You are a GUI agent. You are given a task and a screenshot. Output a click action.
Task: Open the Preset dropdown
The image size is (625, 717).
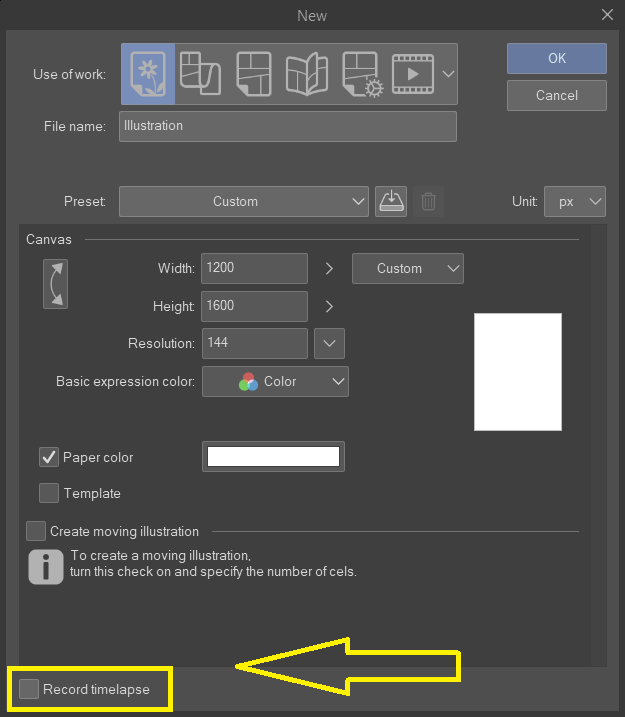click(x=244, y=201)
